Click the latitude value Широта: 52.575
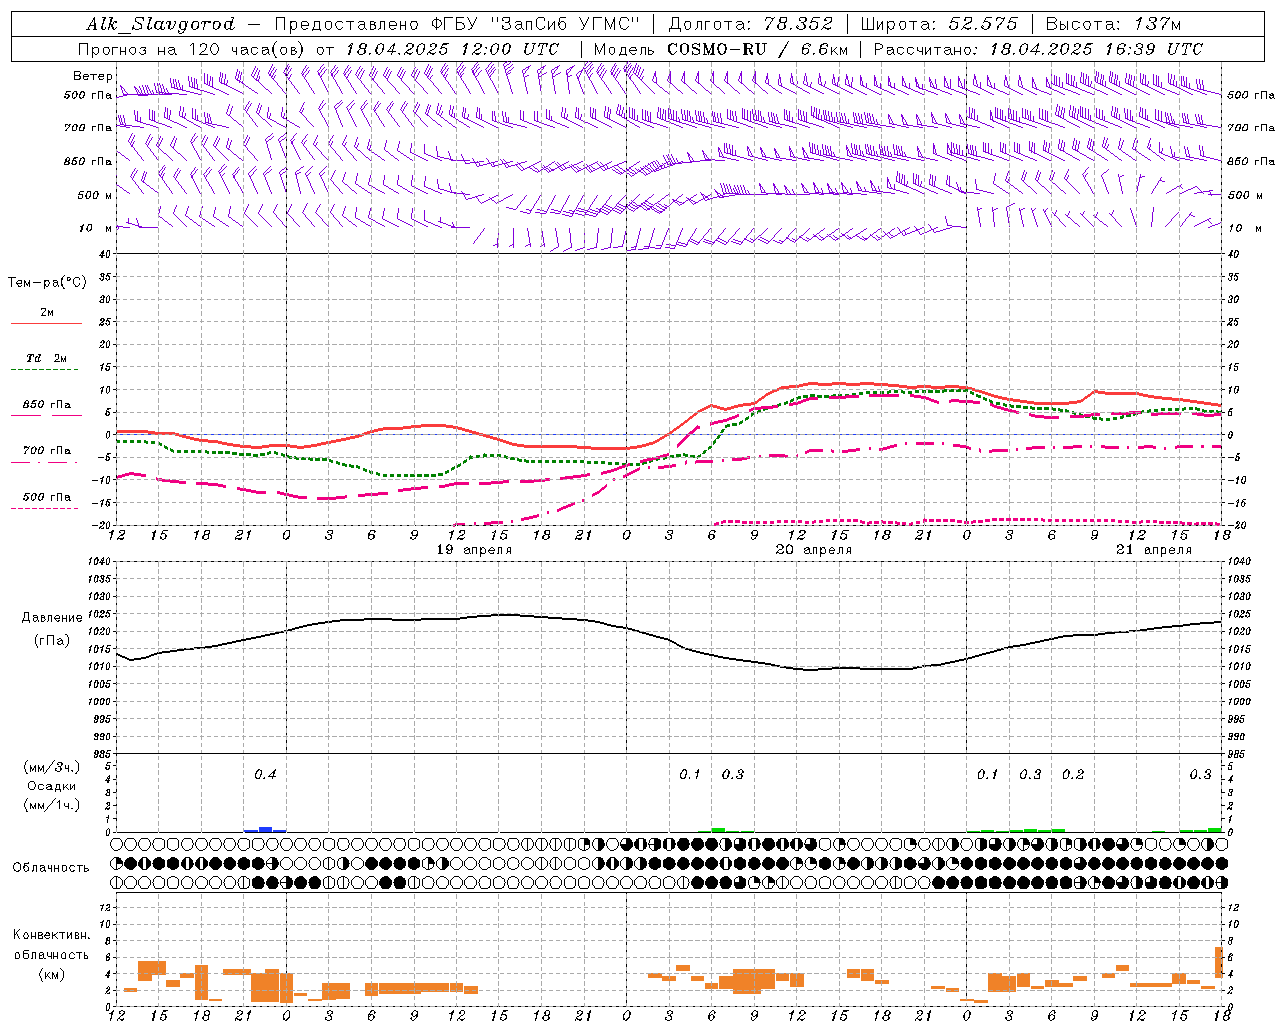1280x1024 pixels. tap(939, 24)
